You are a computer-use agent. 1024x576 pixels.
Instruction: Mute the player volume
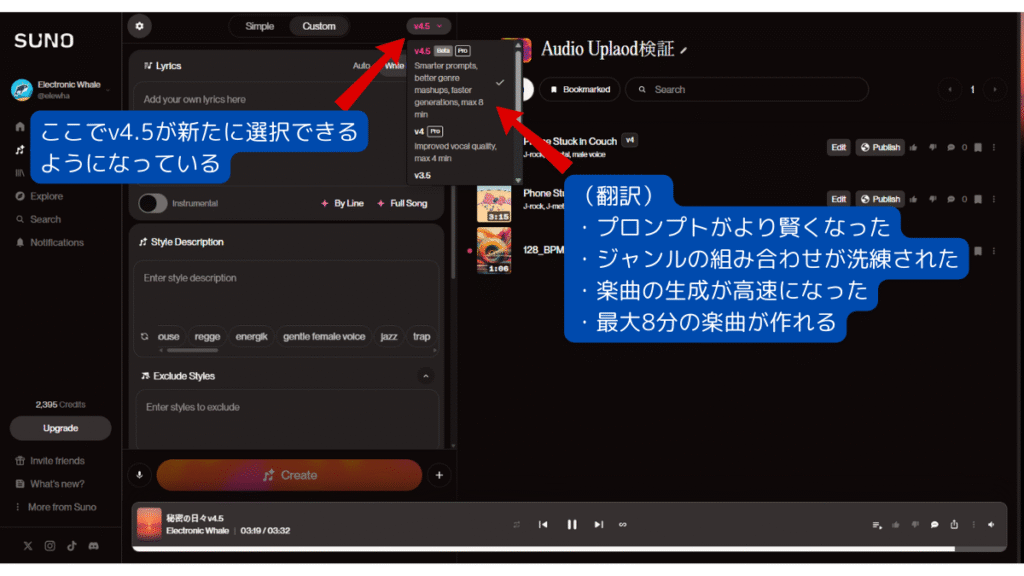pos(991,524)
